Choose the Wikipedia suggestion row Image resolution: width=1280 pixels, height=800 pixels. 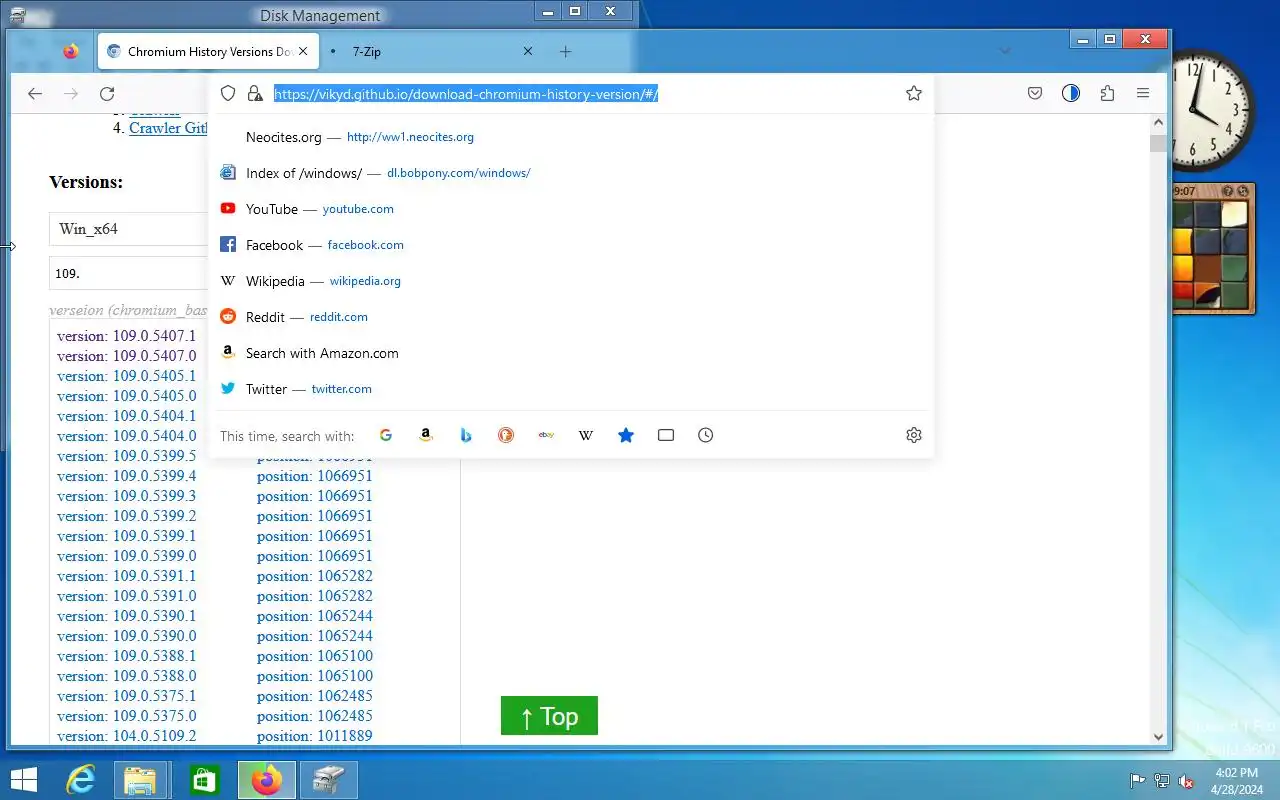point(572,281)
